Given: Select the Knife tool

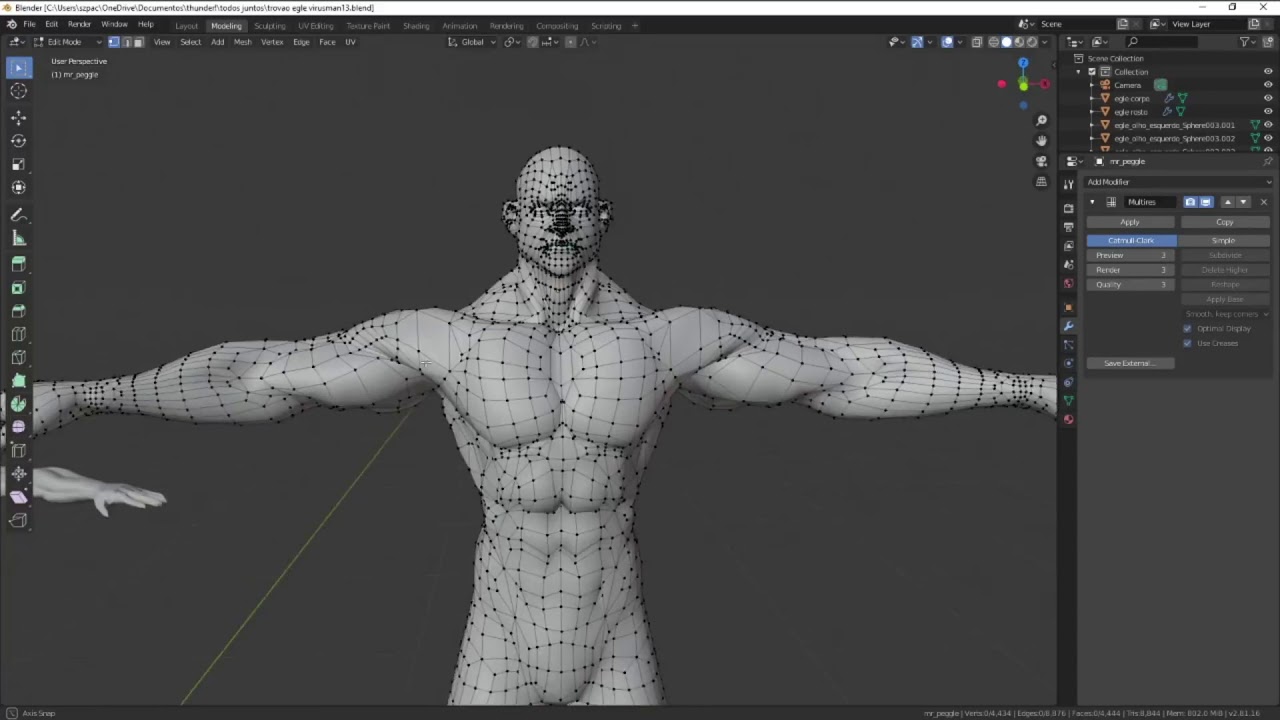Looking at the screenshot, I should pos(18,357).
